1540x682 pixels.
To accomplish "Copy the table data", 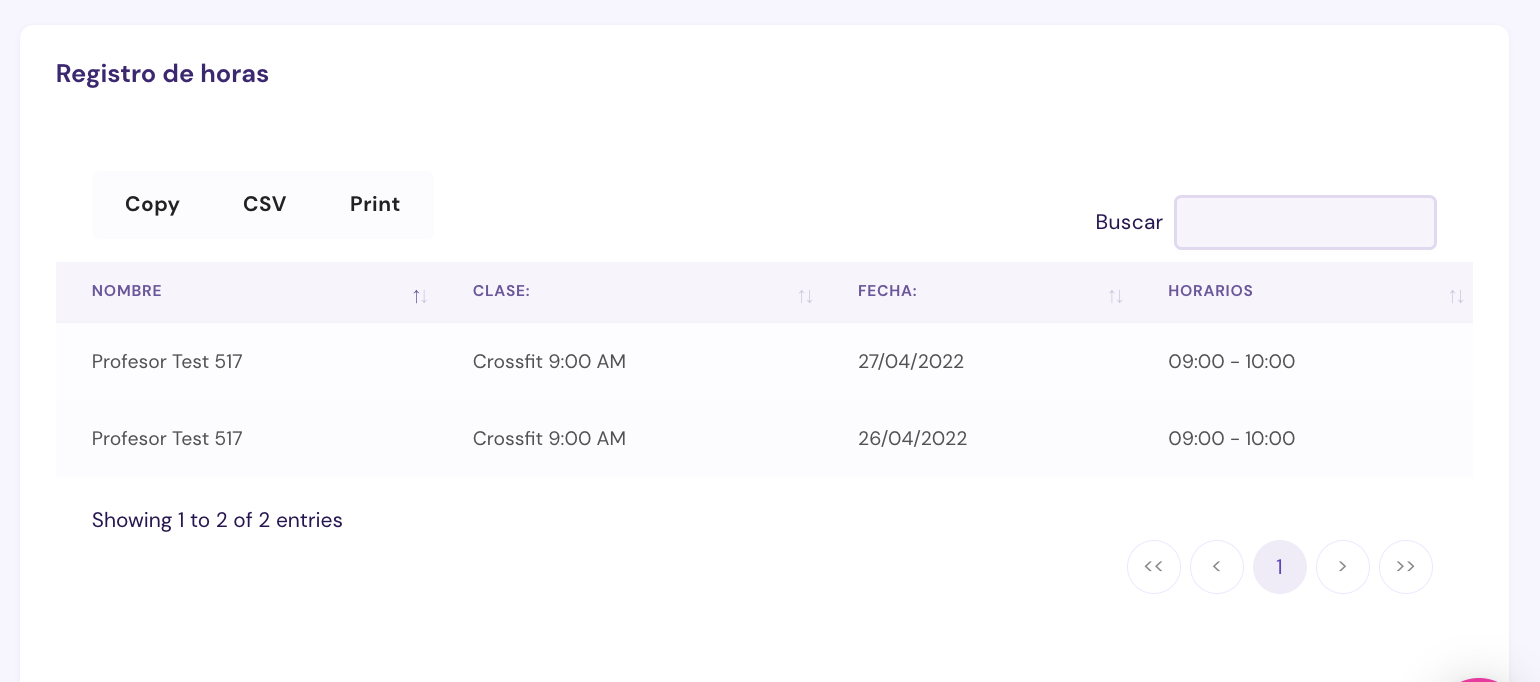I will coord(152,204).
